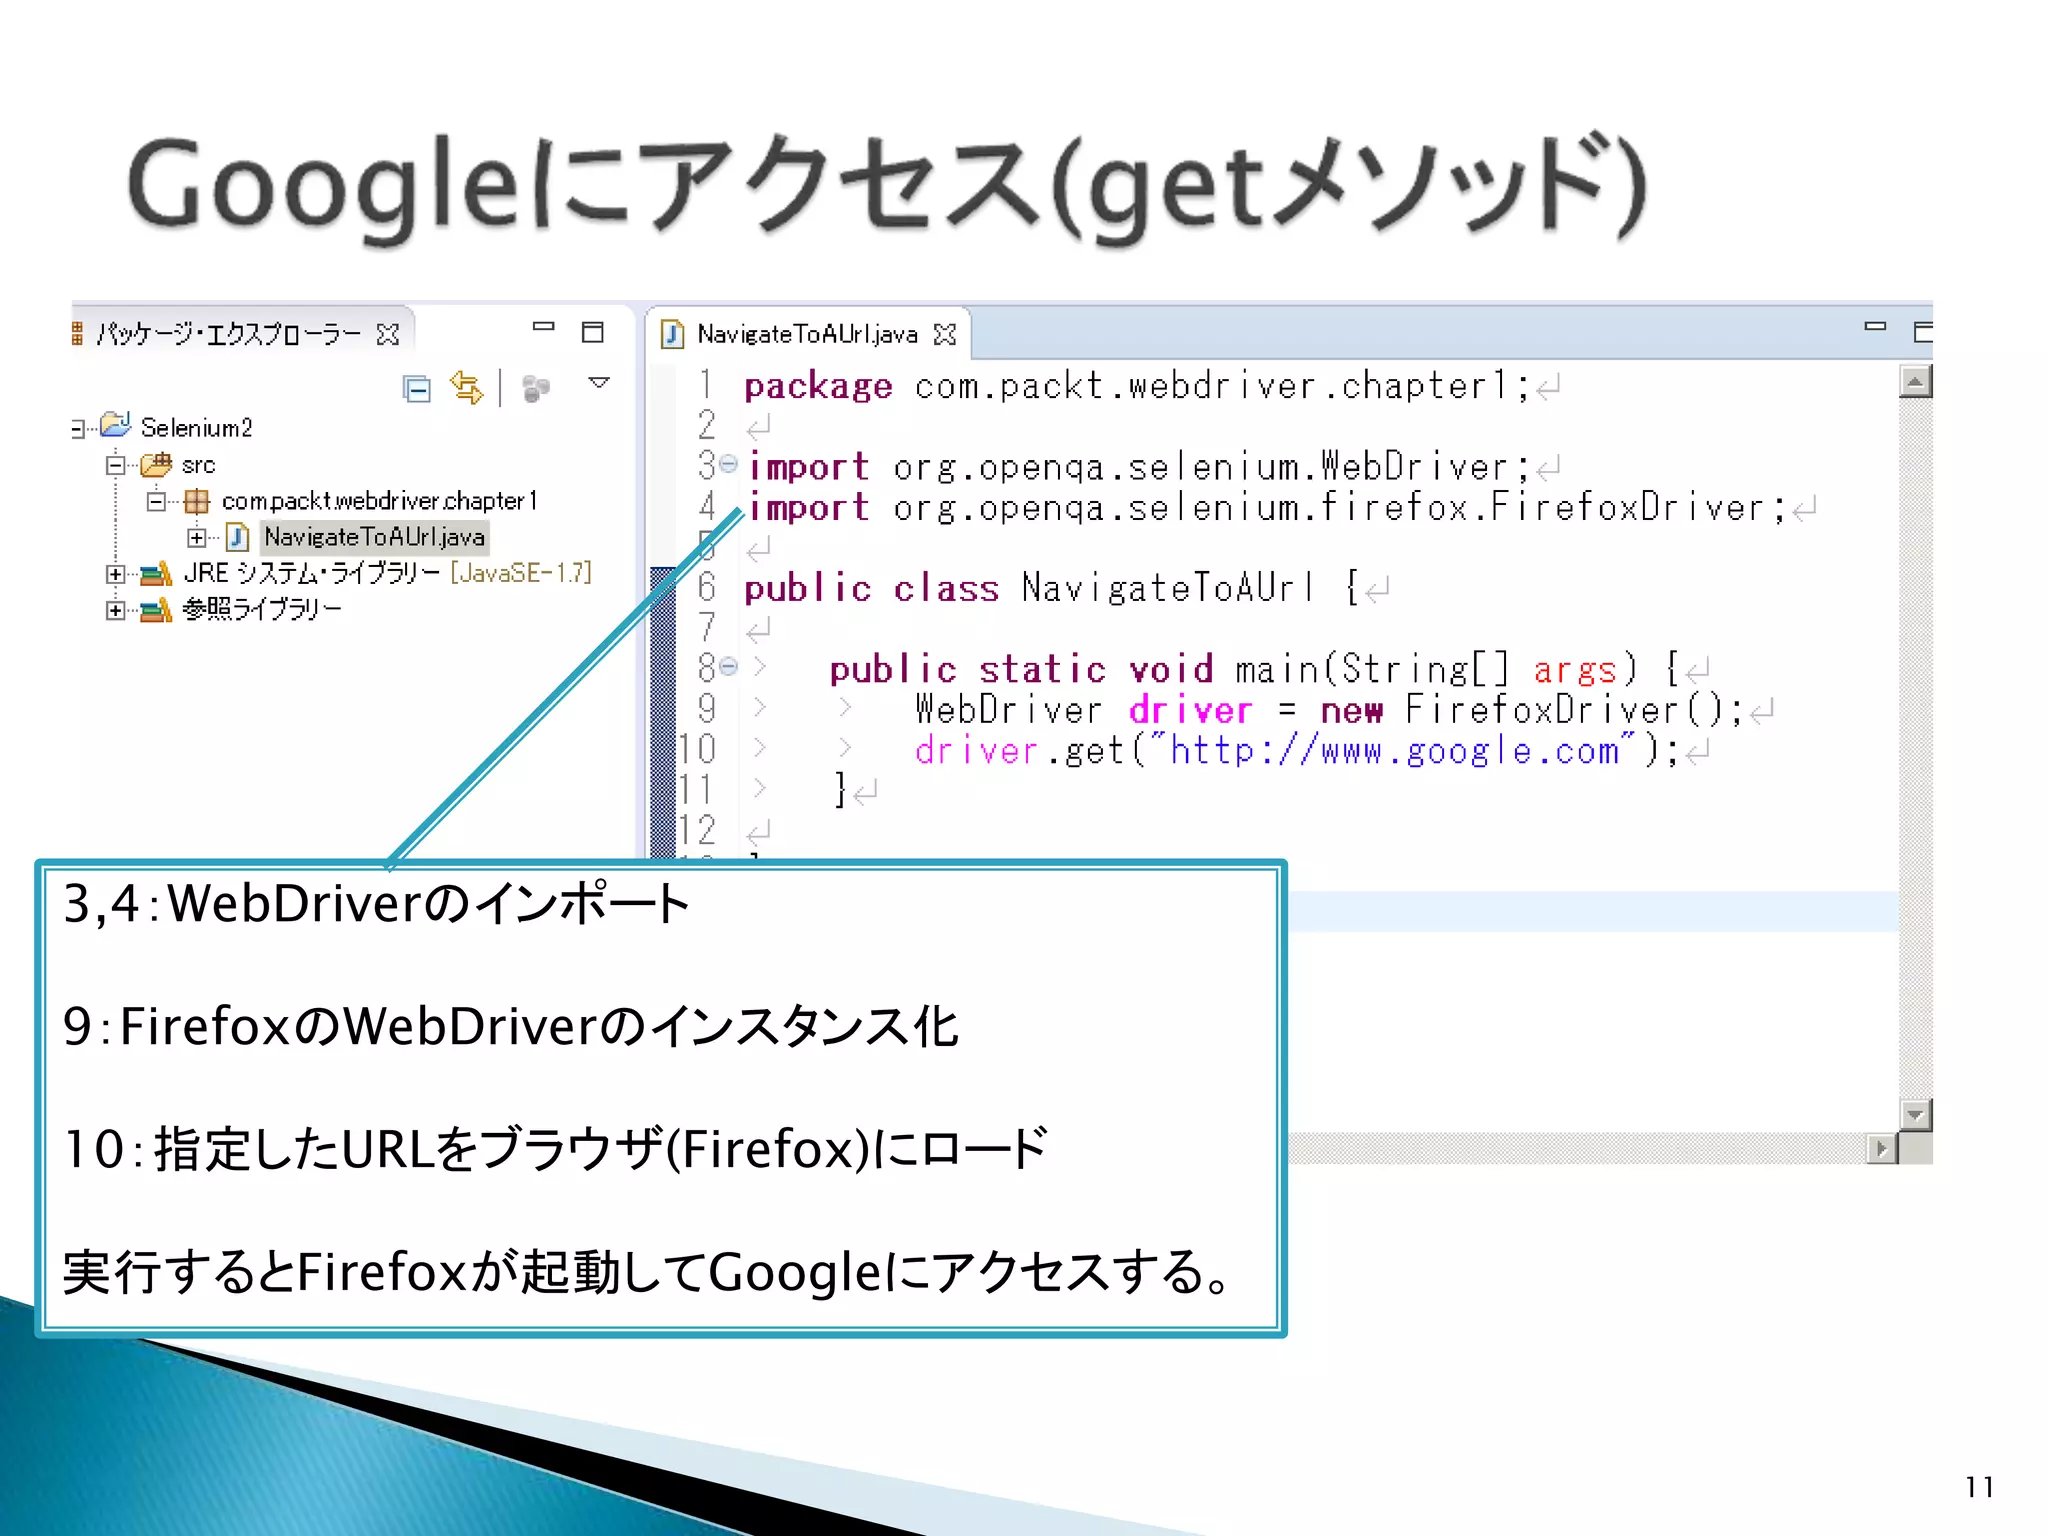Expand 参照ライブラリー node
This screenshot has height=1536, width=2048.
tap(116, 610)
